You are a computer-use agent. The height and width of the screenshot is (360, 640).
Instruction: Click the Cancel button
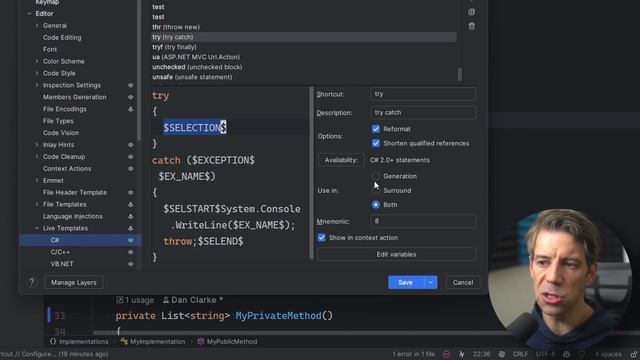[463, 282]
